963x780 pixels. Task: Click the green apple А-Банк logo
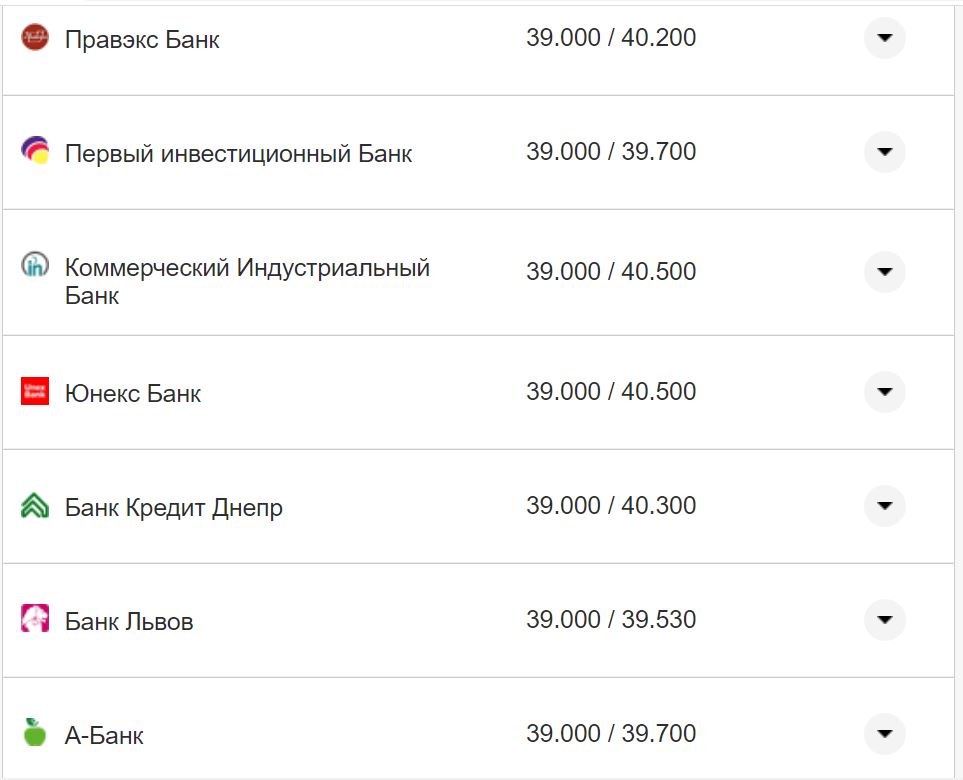34,733
